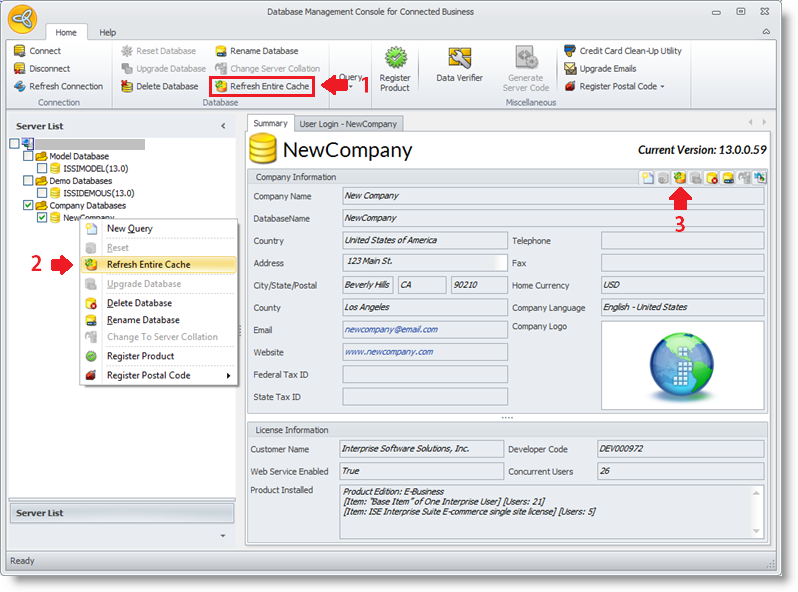Click the refresh cache icon in Company Information toolbar
Screen dimensions: 798x592
pyautogui.click(x=679, y=178)
